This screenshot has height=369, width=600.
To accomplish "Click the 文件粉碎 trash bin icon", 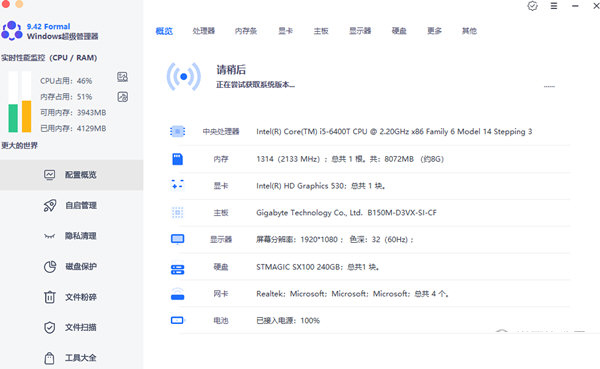I will [x=50, y=297].
